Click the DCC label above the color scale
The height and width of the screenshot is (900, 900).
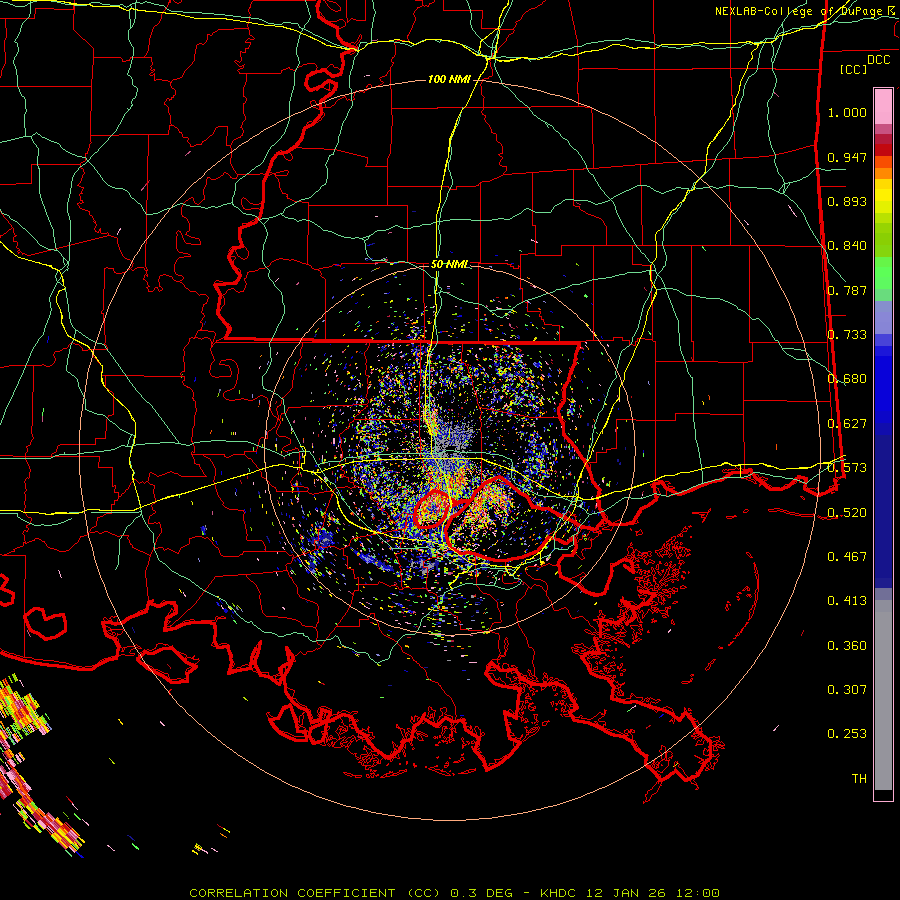[x=878, y=60]
